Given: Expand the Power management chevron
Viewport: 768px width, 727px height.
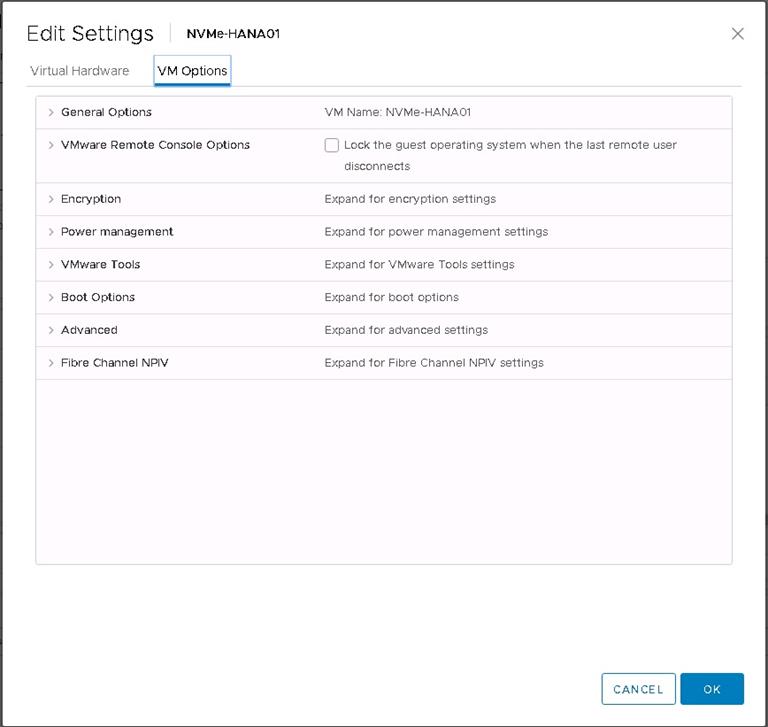Looking at the screenshot, I should tap(51, 232).
